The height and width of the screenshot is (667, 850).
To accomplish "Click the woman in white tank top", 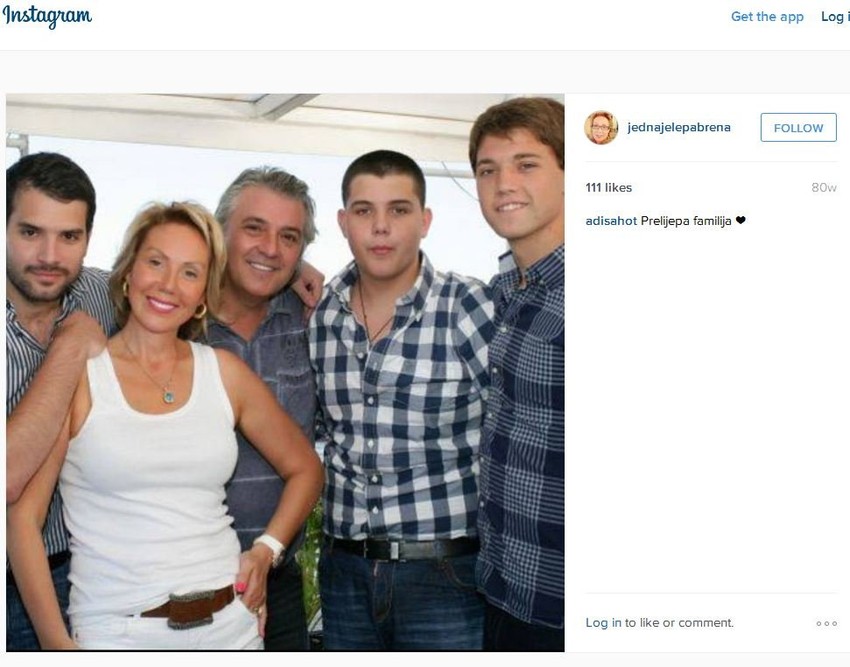I will (x=157, y=434).
